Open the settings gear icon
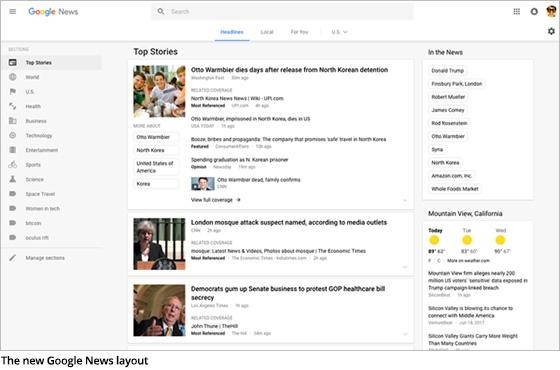 point(551,31)
